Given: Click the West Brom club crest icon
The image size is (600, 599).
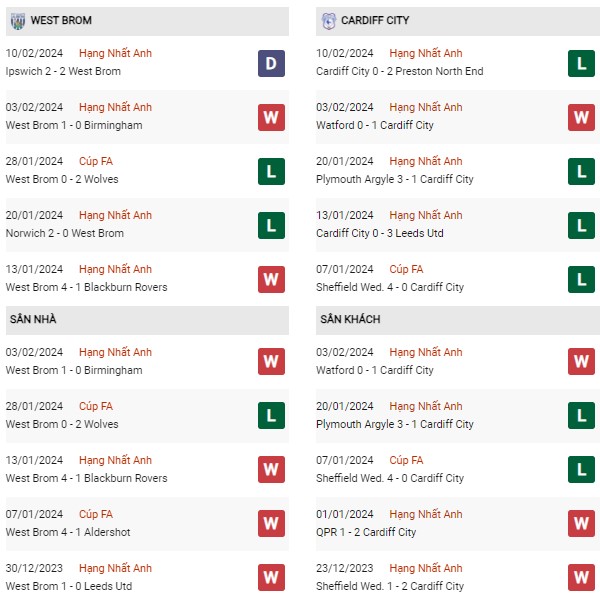Looking at the screenshot, I should point(18,21).
